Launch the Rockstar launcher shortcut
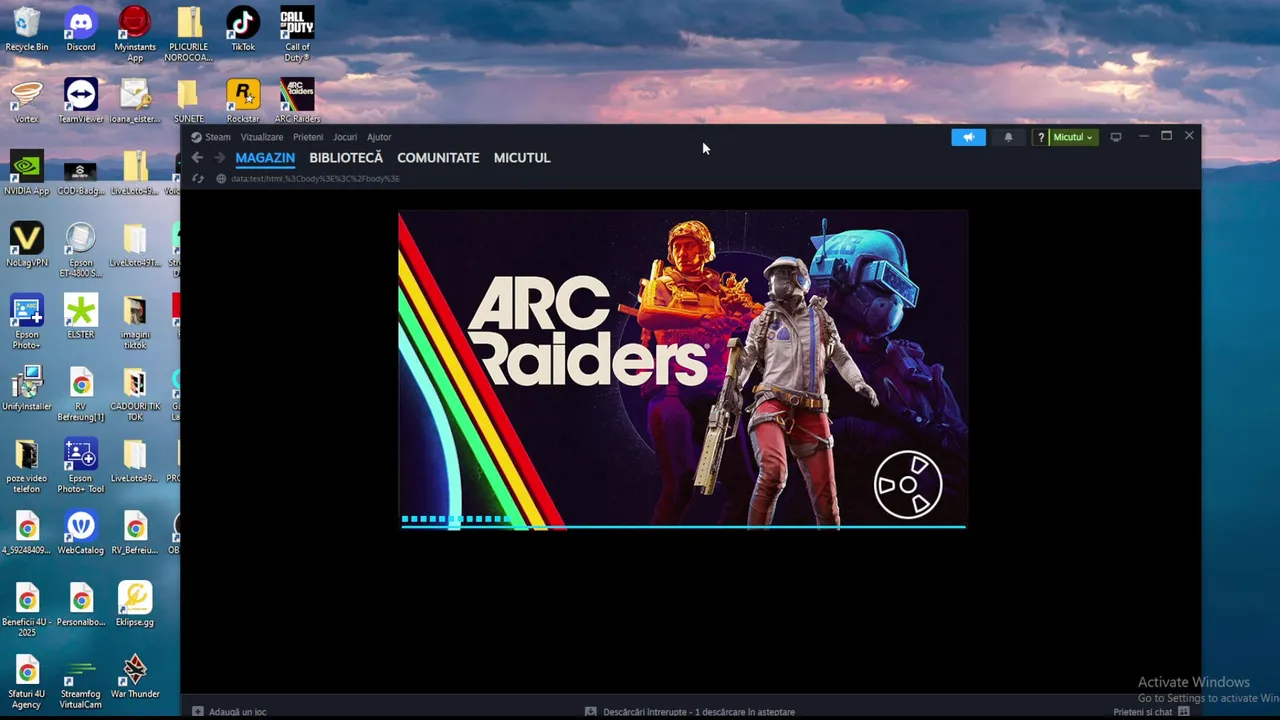 coord(243,102)
